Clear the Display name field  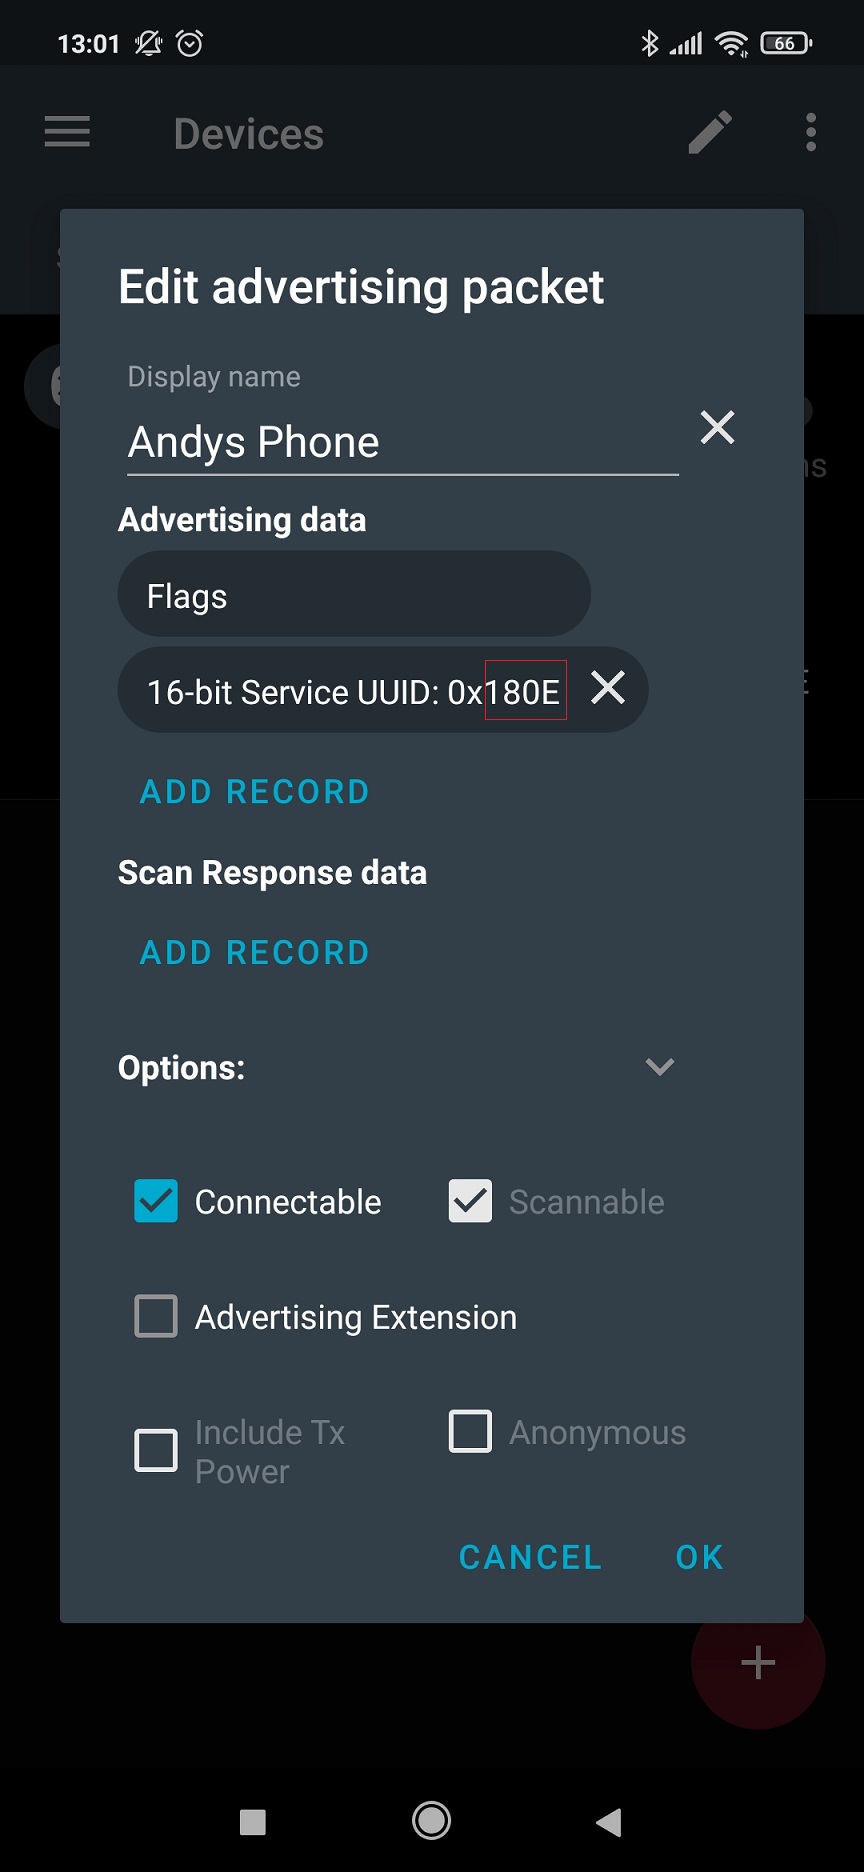pos(717,428)
